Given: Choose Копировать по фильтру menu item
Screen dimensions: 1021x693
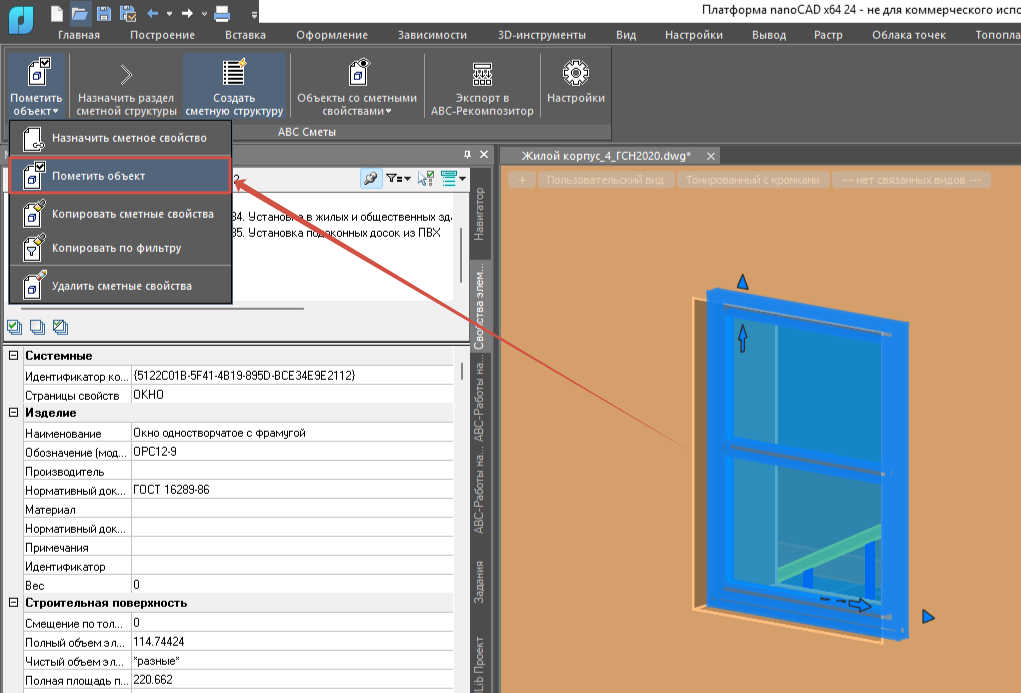Looking at the screenshot, I should [x=120, y=248].
